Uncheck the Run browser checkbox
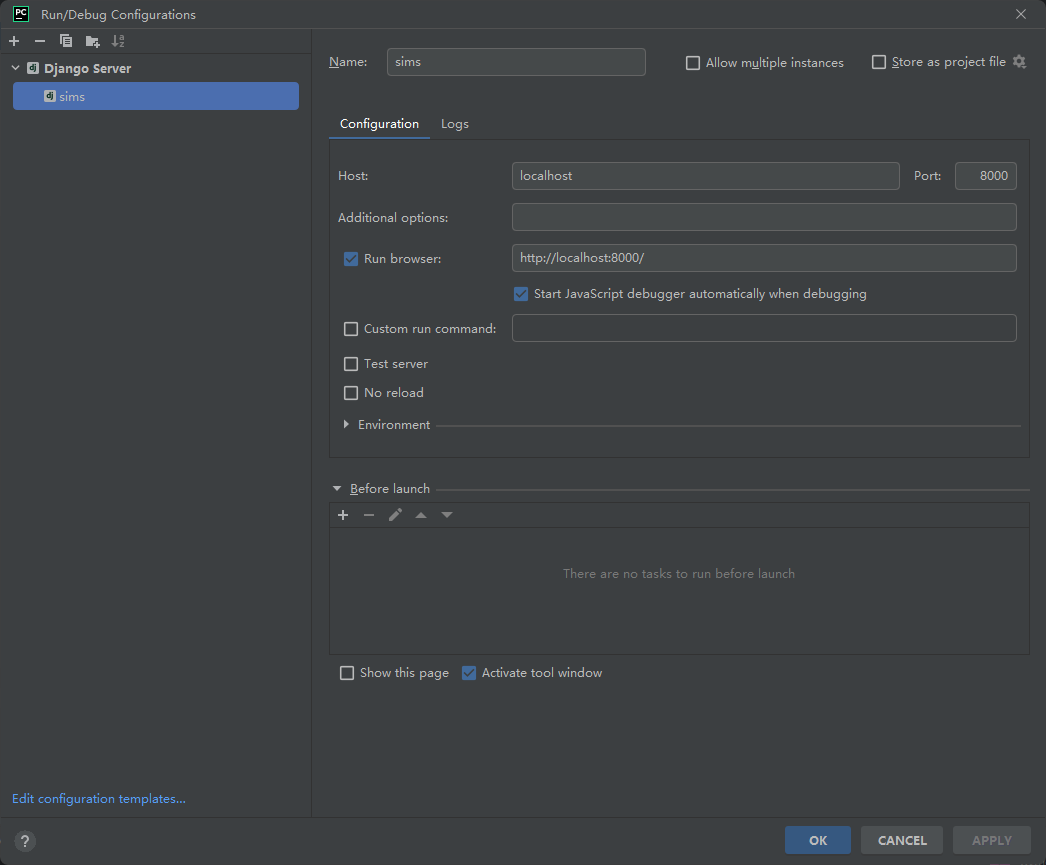Viewport: 1049px width, 865px height. coord(351,258)
